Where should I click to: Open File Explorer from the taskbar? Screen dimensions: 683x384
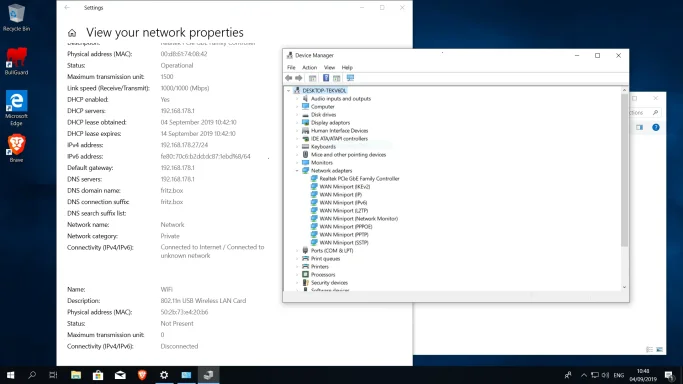[76, 375]
